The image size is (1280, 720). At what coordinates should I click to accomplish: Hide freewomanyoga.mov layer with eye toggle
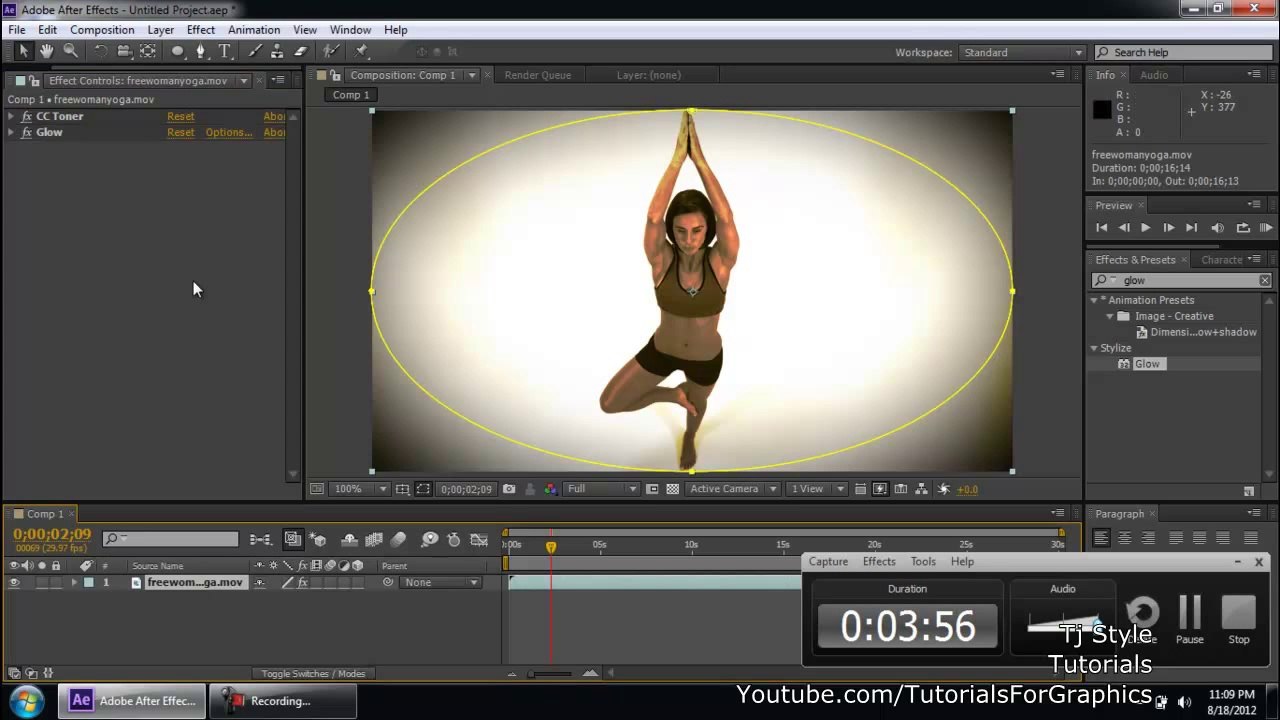[x=14, y=582]
